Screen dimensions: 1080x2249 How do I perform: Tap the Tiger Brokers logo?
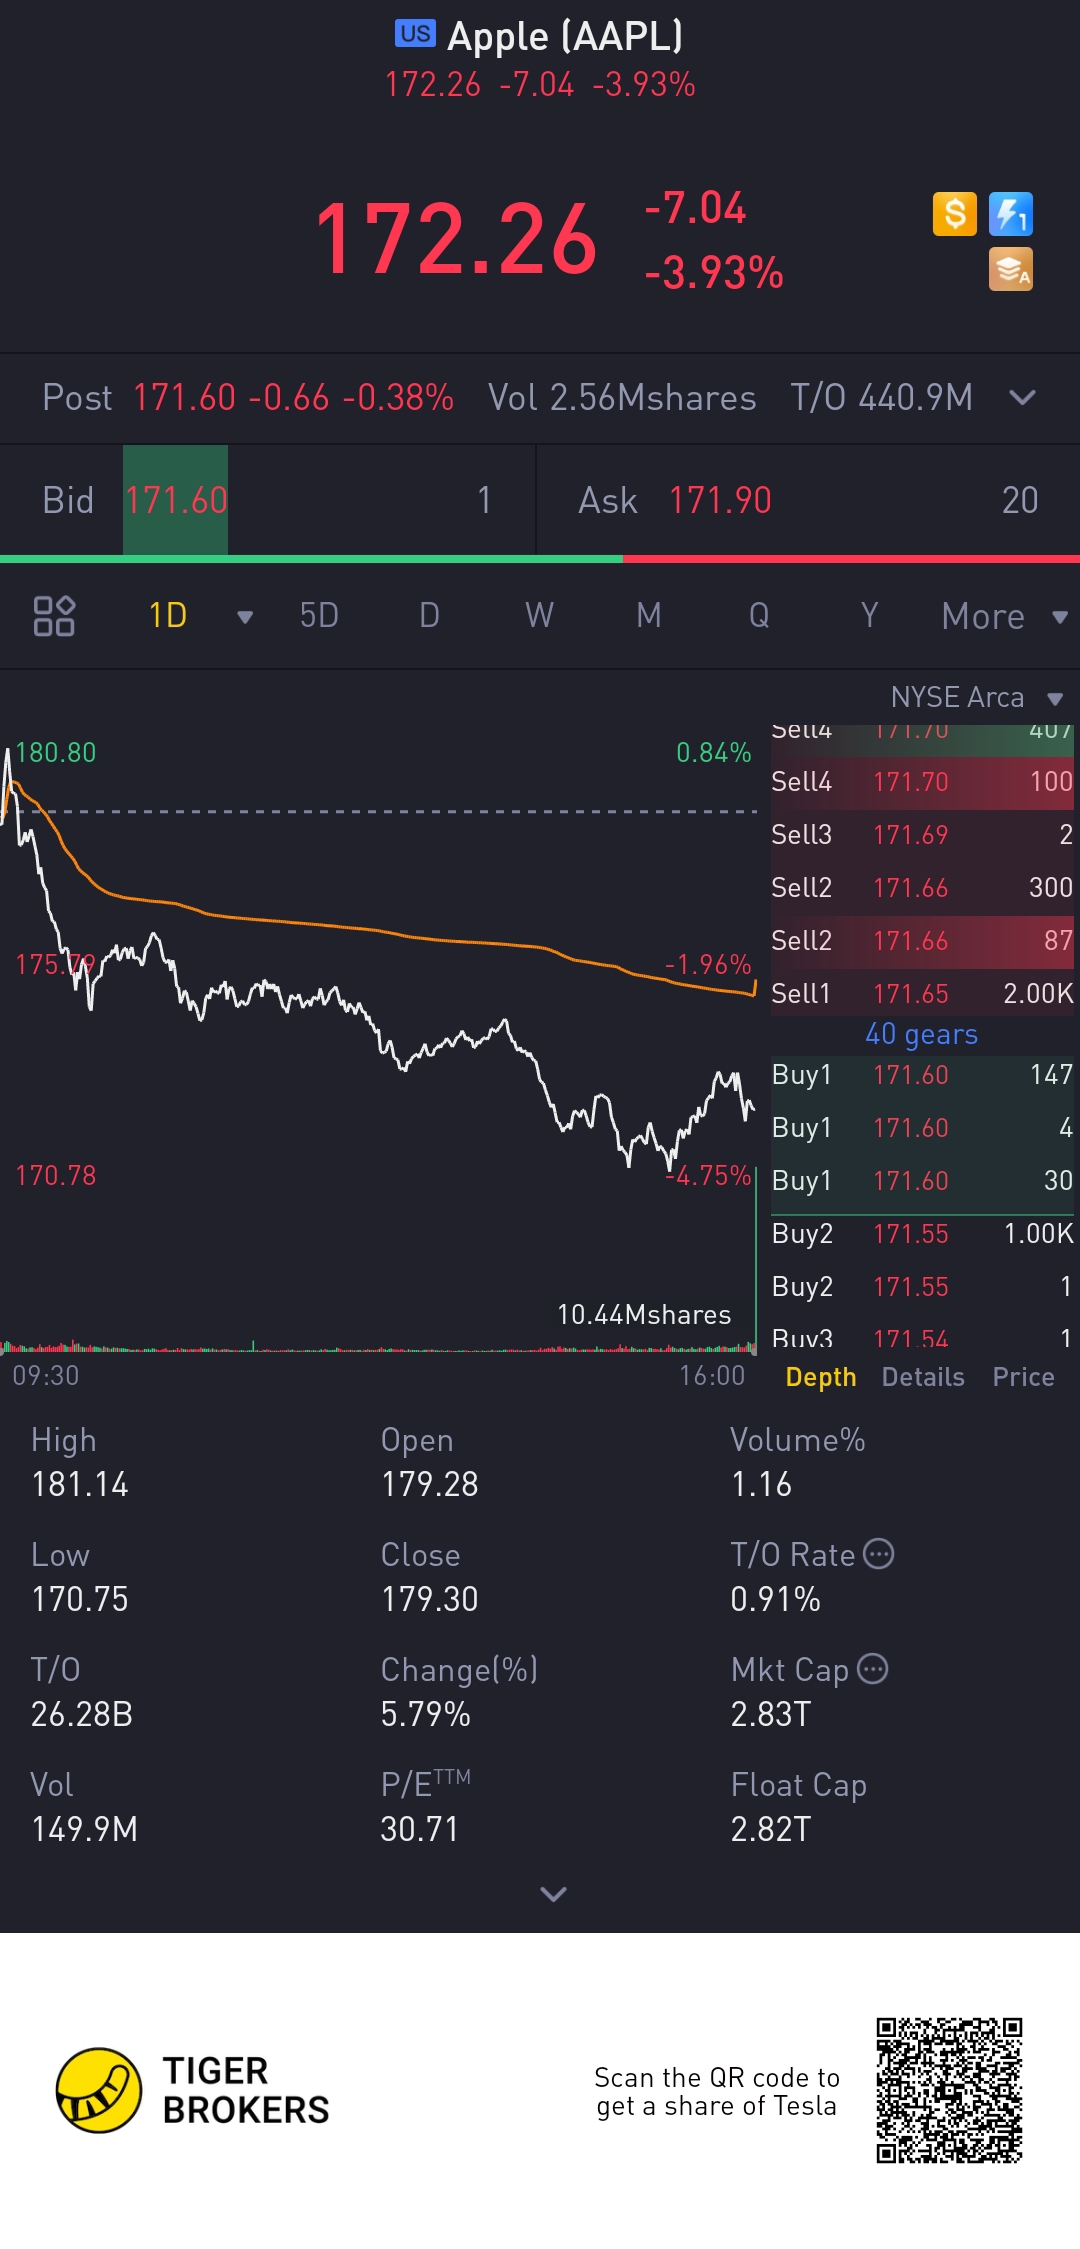point(193,2090)
